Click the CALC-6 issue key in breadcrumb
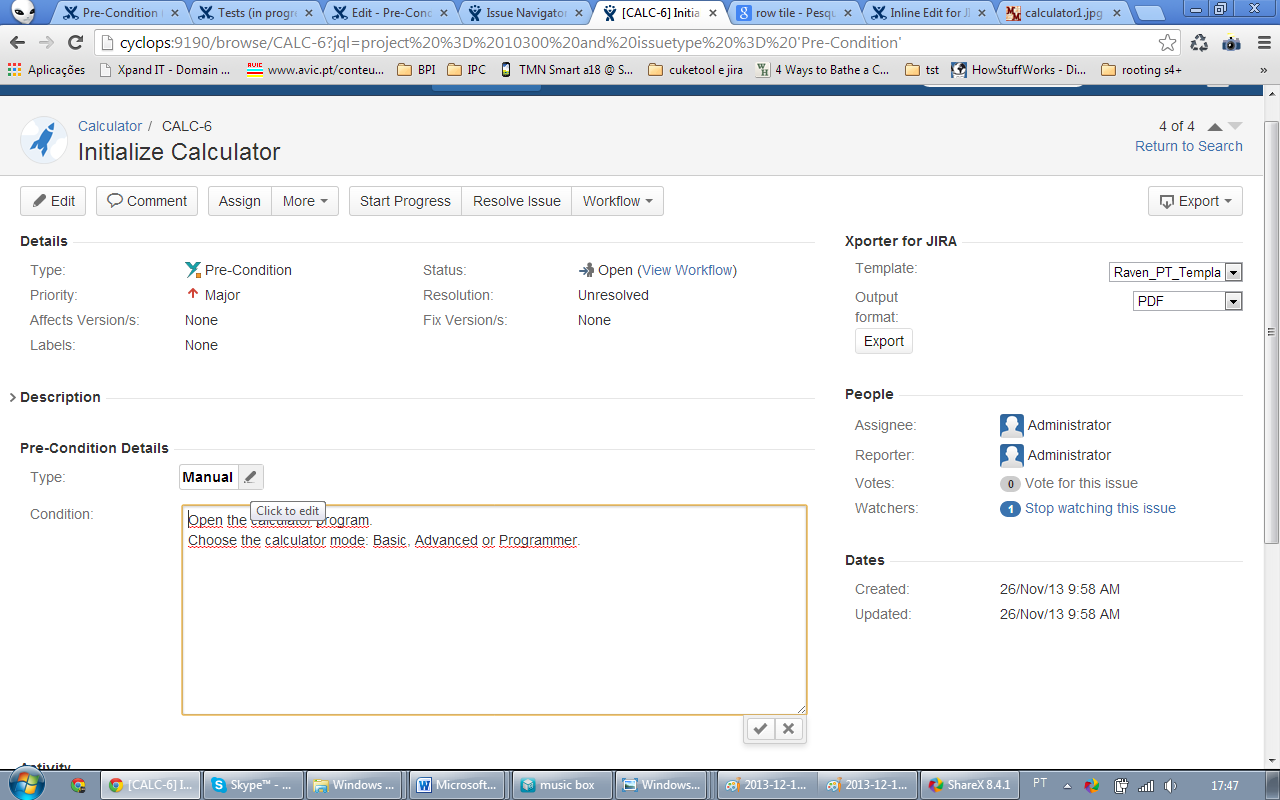1280x800 pixels. (187, 126)
